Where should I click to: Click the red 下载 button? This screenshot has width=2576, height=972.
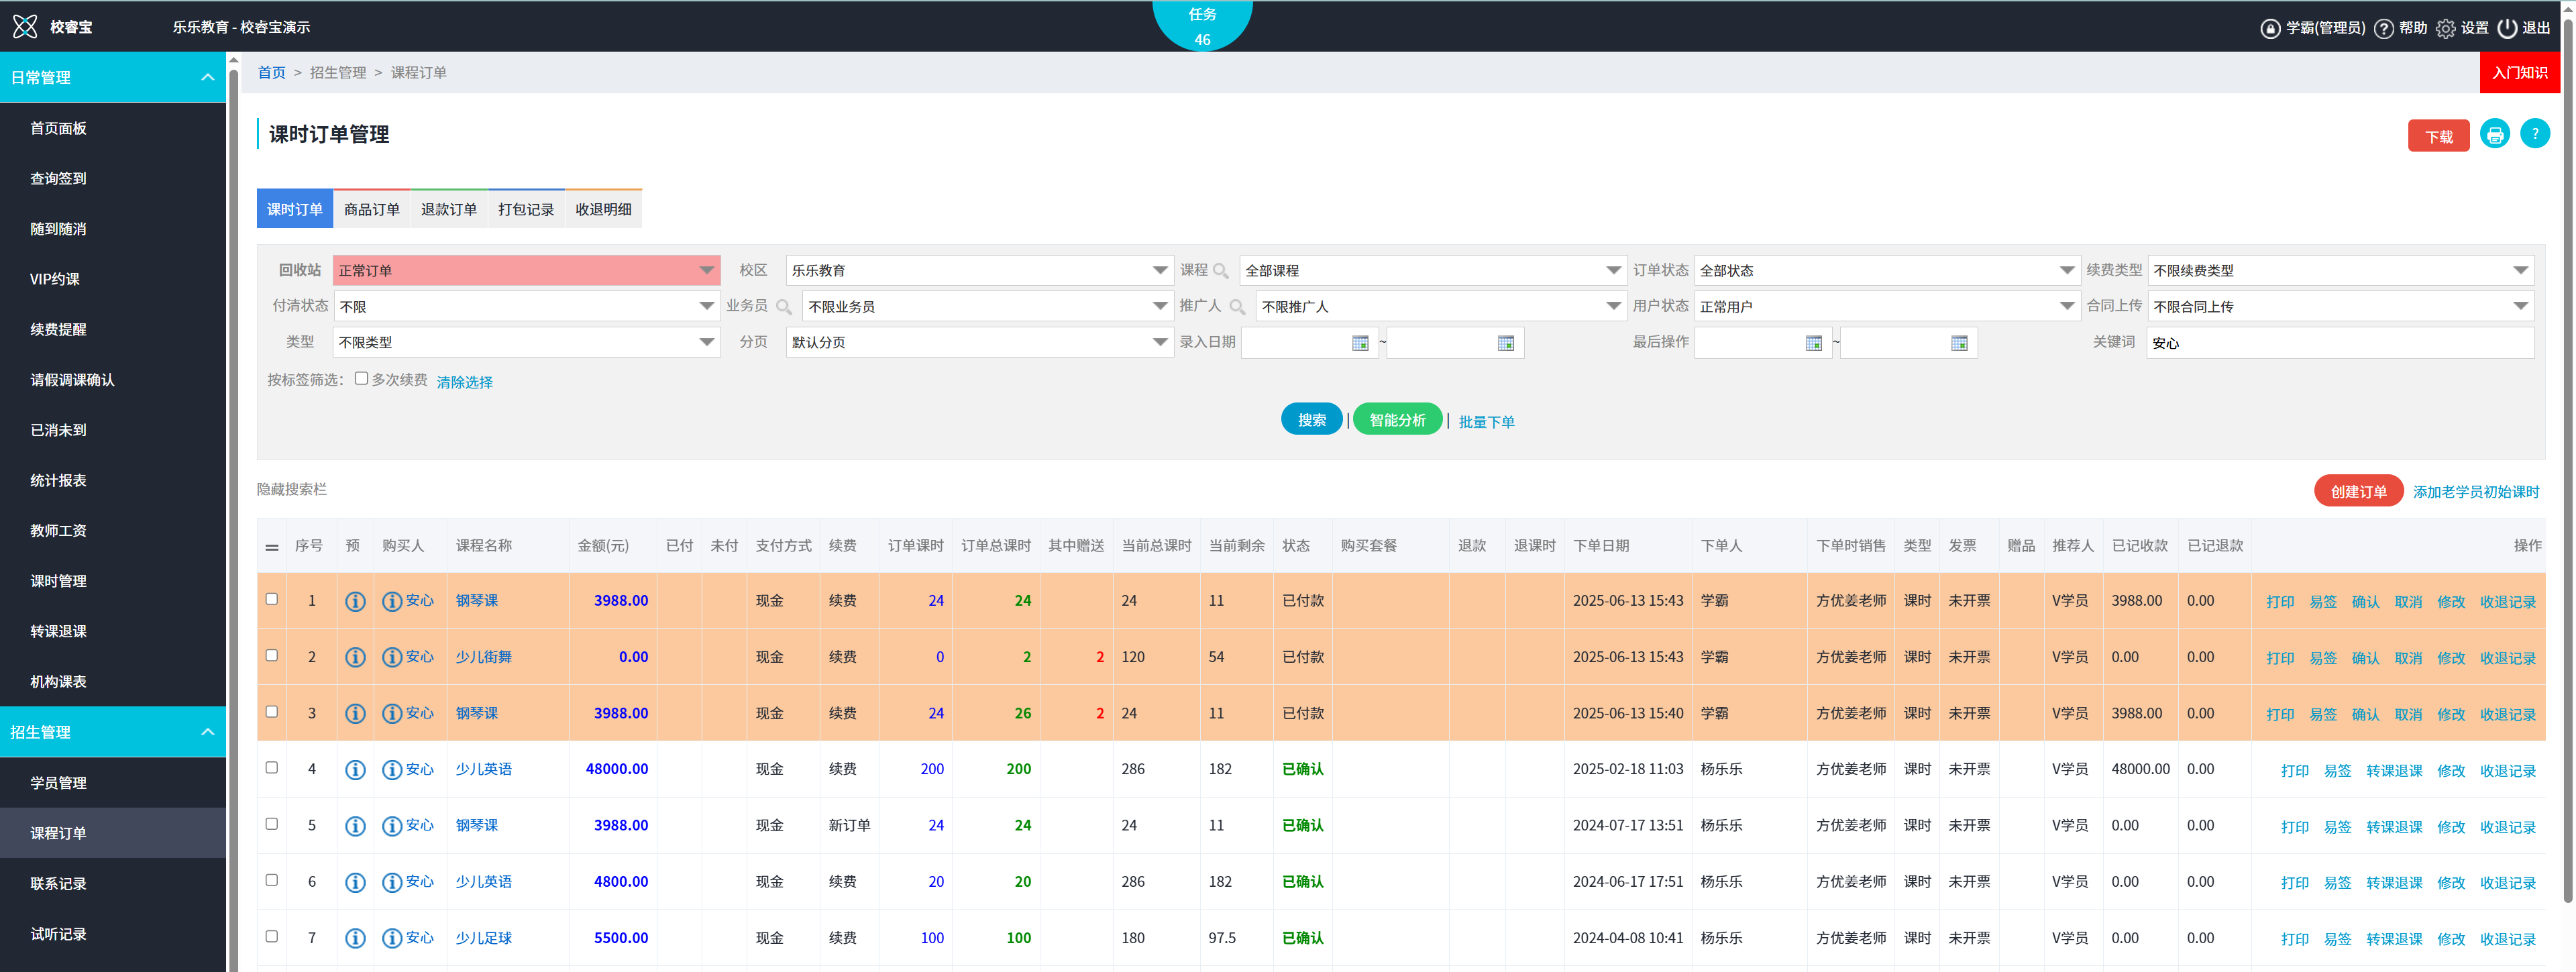(x=2438, y=136)
